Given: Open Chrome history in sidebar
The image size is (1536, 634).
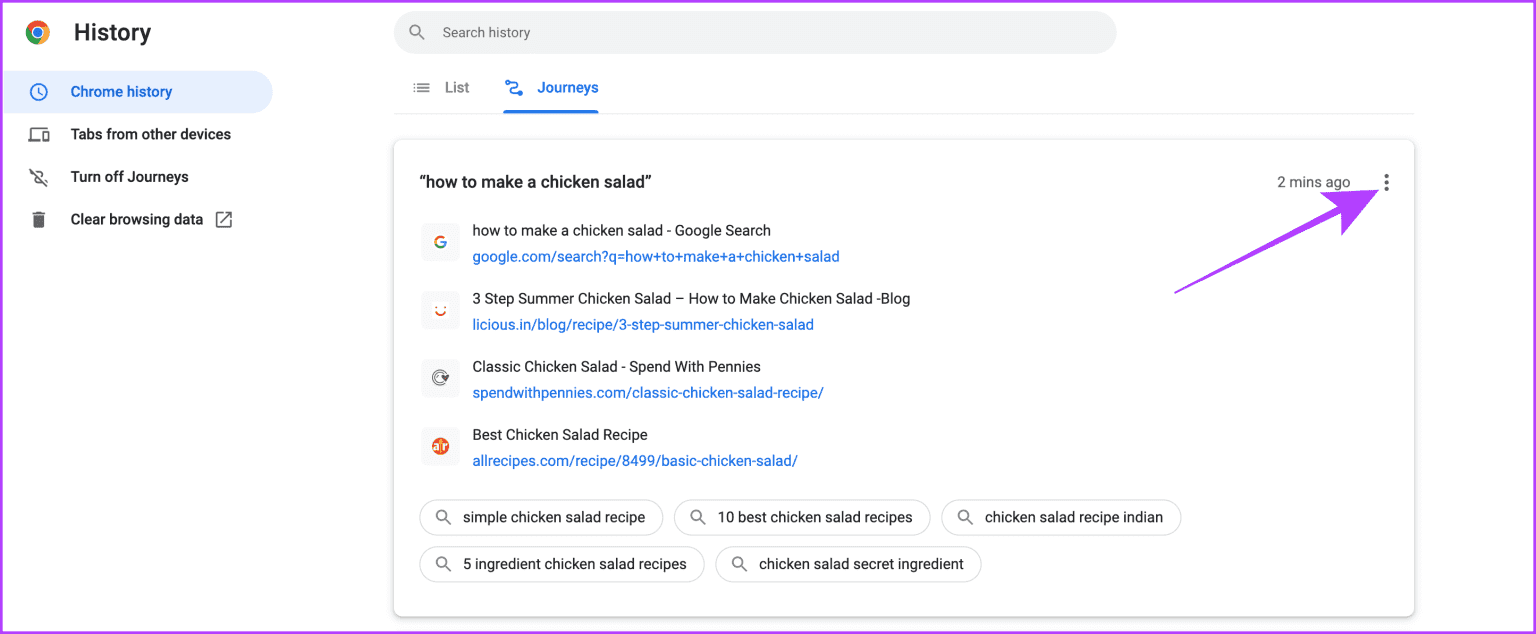Looking at the screenshot, I should (137, 92).
